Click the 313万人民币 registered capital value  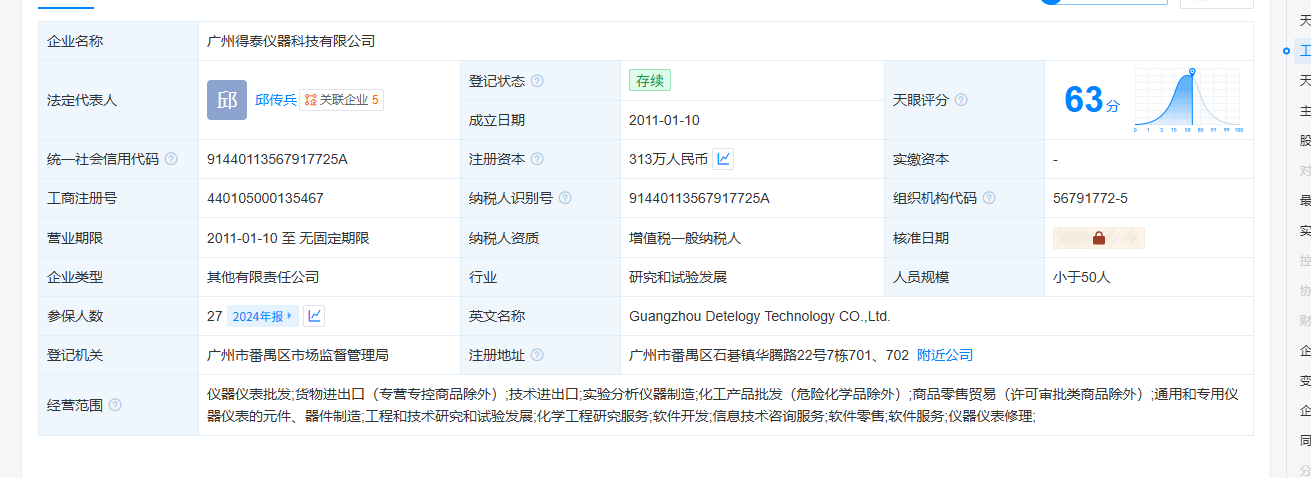click(668, 159)
